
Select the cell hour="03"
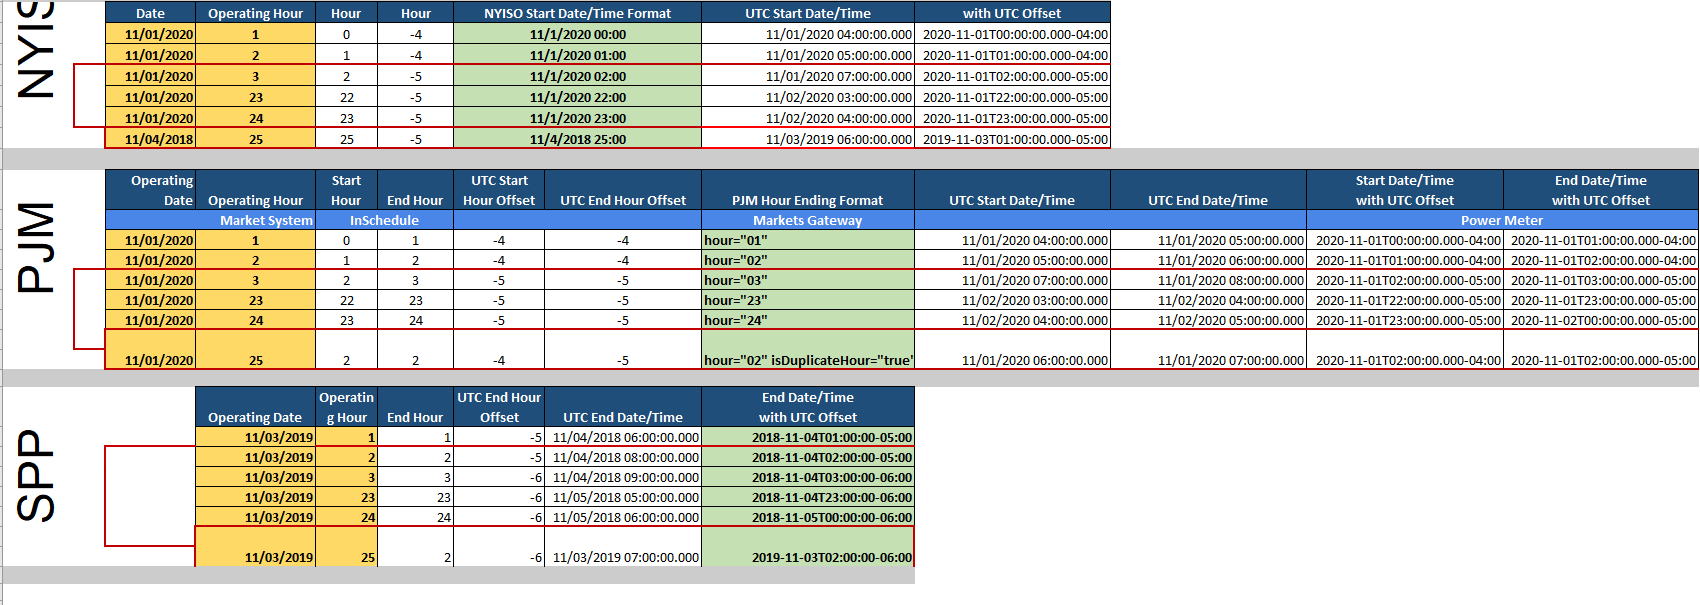(808, 280)
